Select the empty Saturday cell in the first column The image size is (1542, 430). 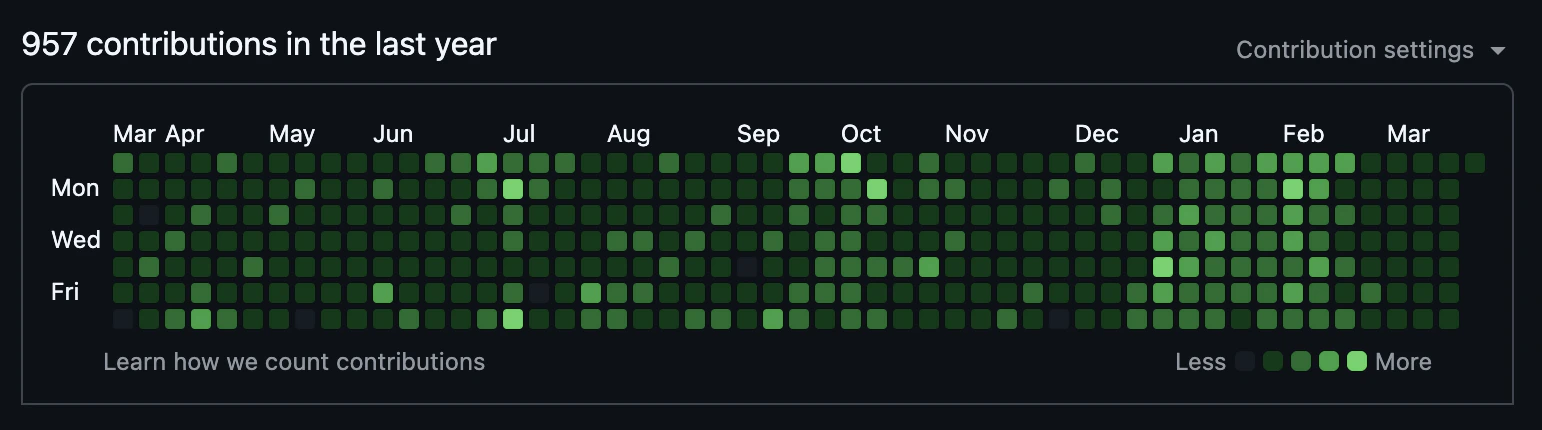(x=123, y=319)
